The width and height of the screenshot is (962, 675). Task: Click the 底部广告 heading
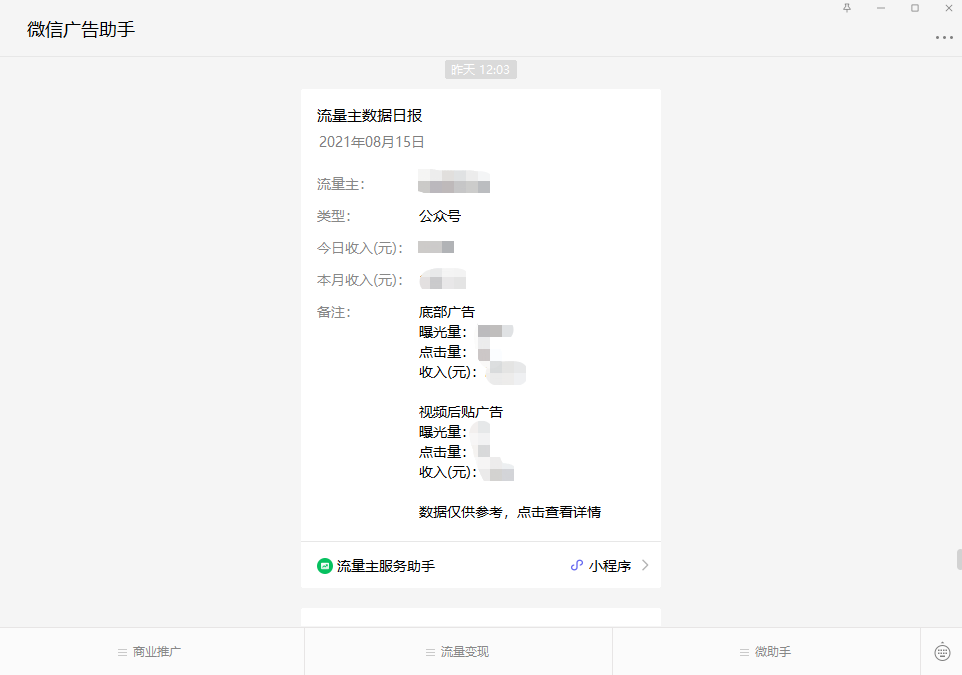point(447,312)
